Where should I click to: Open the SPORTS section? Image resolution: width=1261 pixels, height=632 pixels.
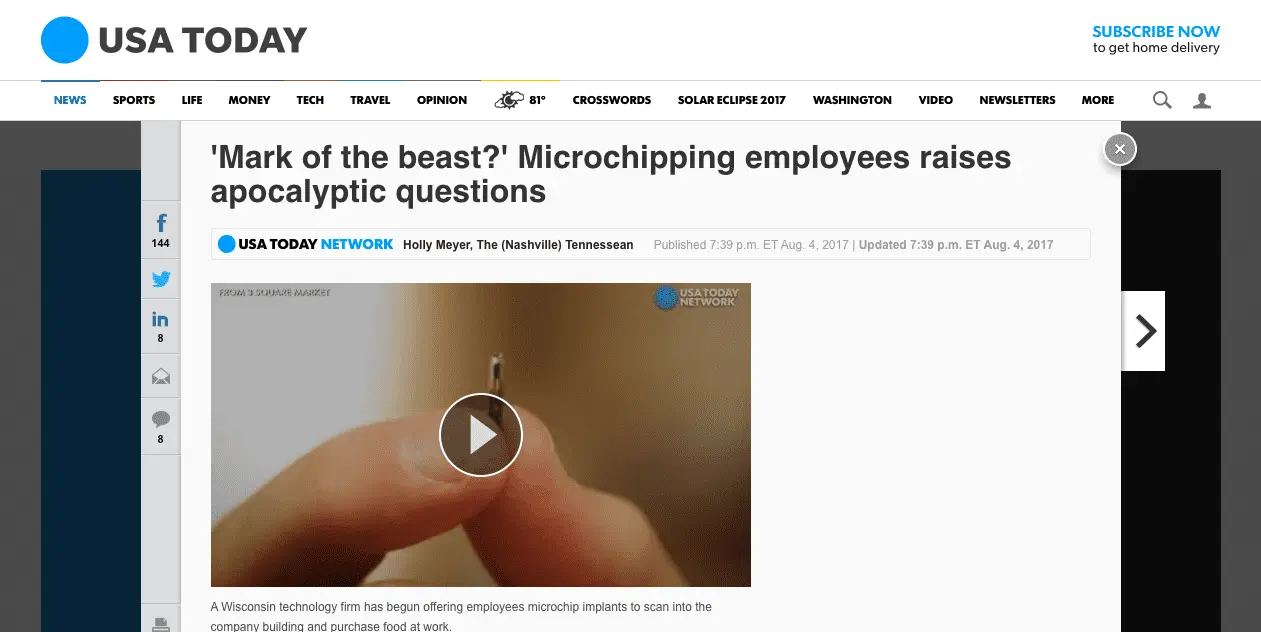[x=134, y=100]
